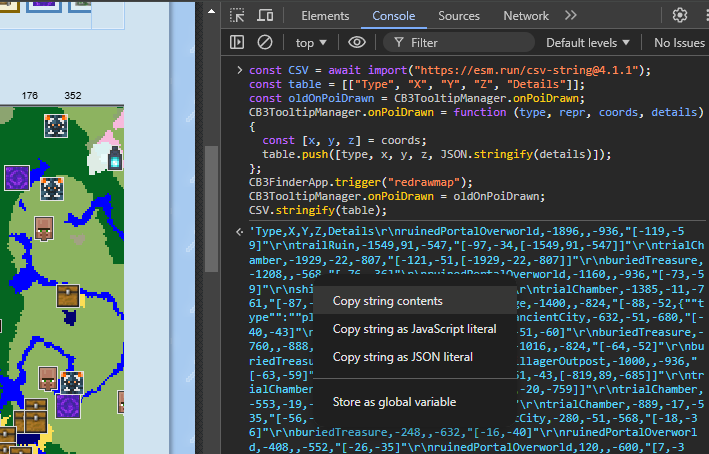The width and height of the screenshot is (709, 454).
Task: Click Store as global variable
Action: (394, 402)
